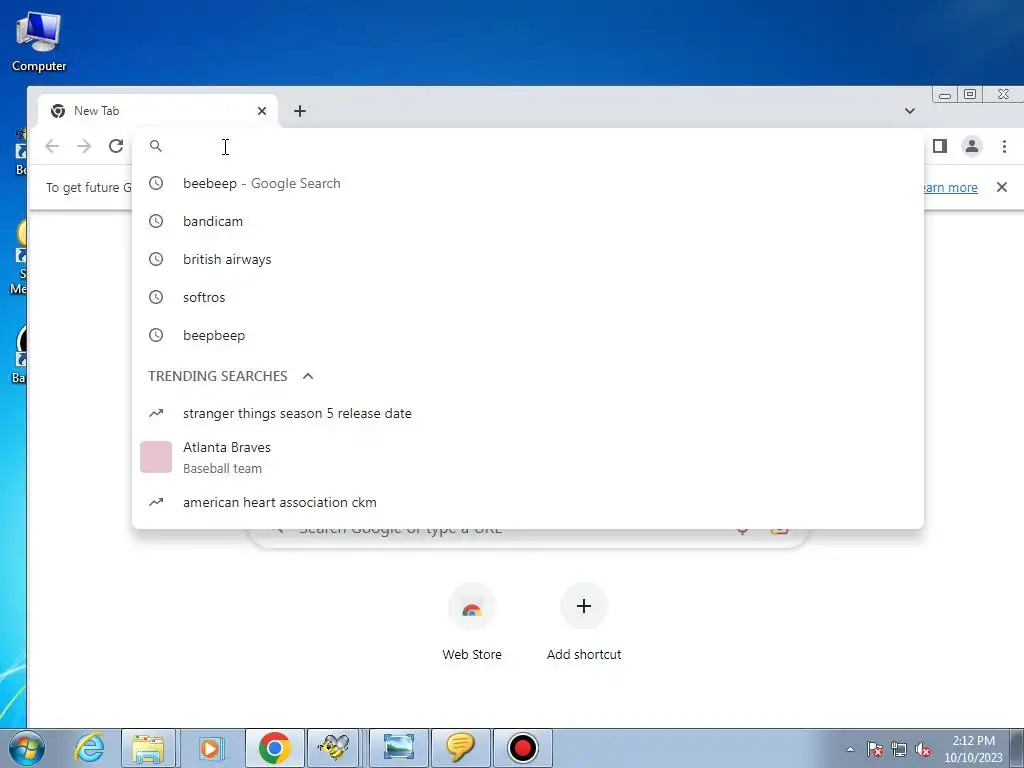Click the browser Back arrow
Image resolution: width=1024 pixels, height=768 pixels.
52,146
